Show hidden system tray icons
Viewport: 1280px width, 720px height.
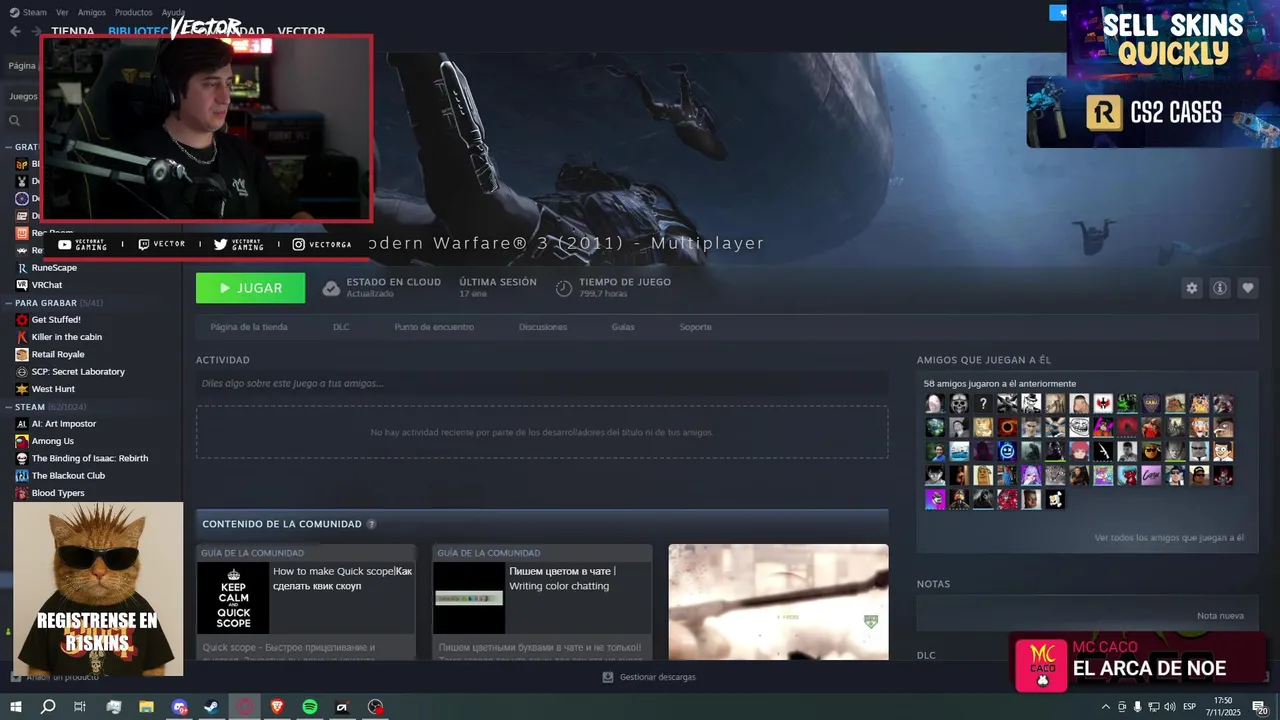(x=1105, y=707)
